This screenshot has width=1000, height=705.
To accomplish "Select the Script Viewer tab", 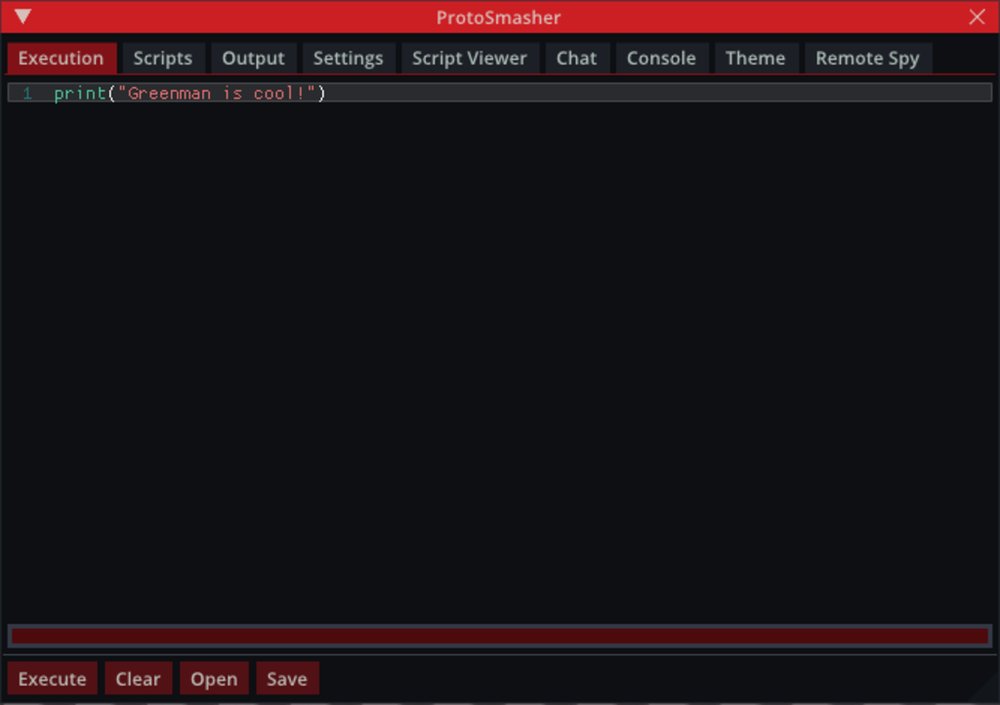I will click(x=469, y=58).
